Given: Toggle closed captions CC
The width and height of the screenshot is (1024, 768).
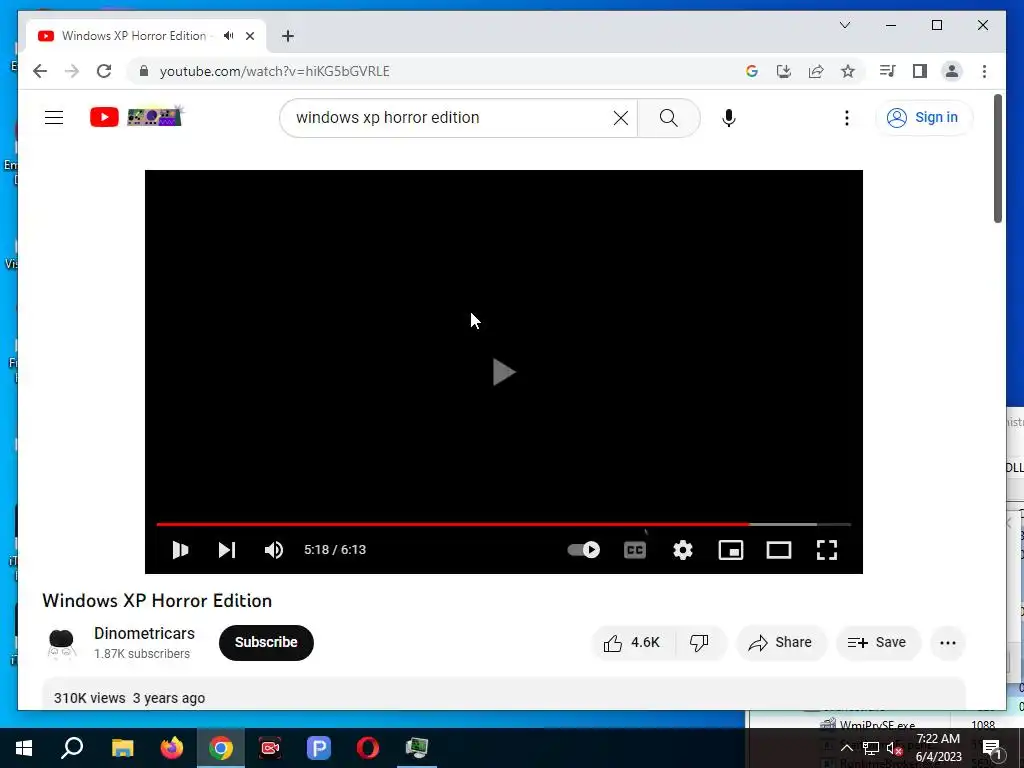Looking at the screenshot, I should tap(634, 550).
